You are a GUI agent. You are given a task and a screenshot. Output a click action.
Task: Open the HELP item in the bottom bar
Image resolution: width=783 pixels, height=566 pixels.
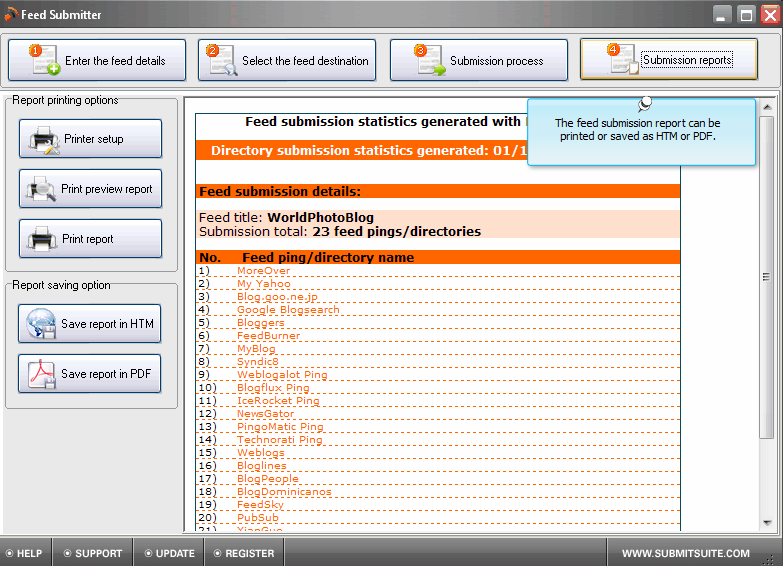(24, 553)
